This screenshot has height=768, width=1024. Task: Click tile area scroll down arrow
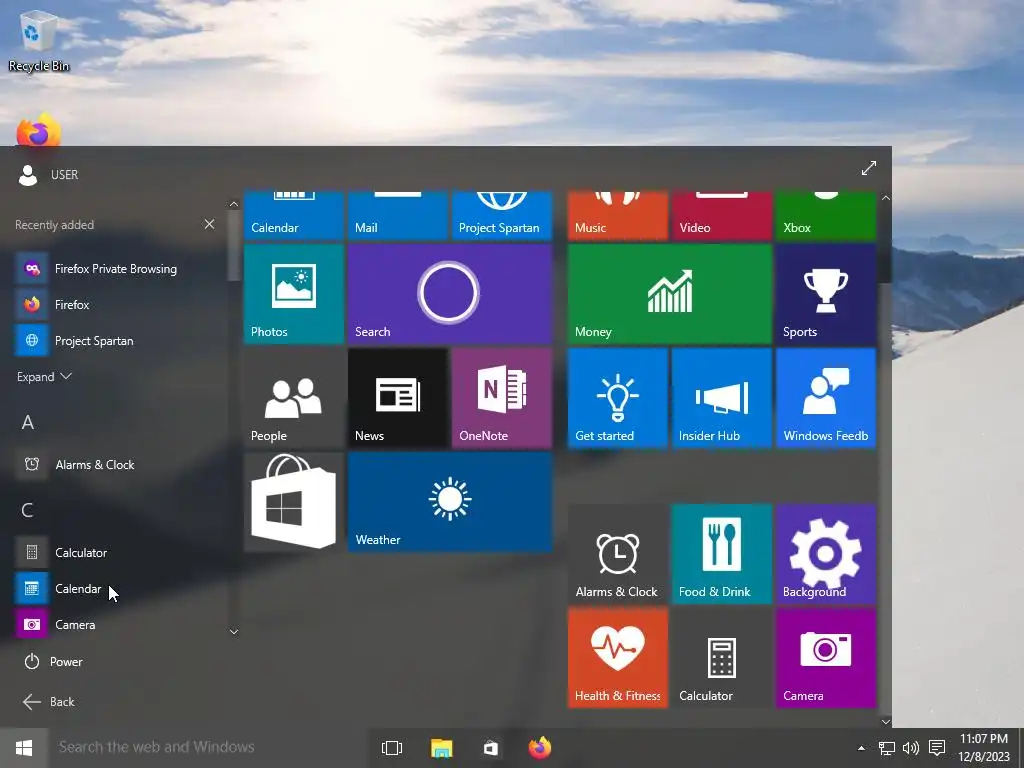pyautogui.click(x=886, y=722)
